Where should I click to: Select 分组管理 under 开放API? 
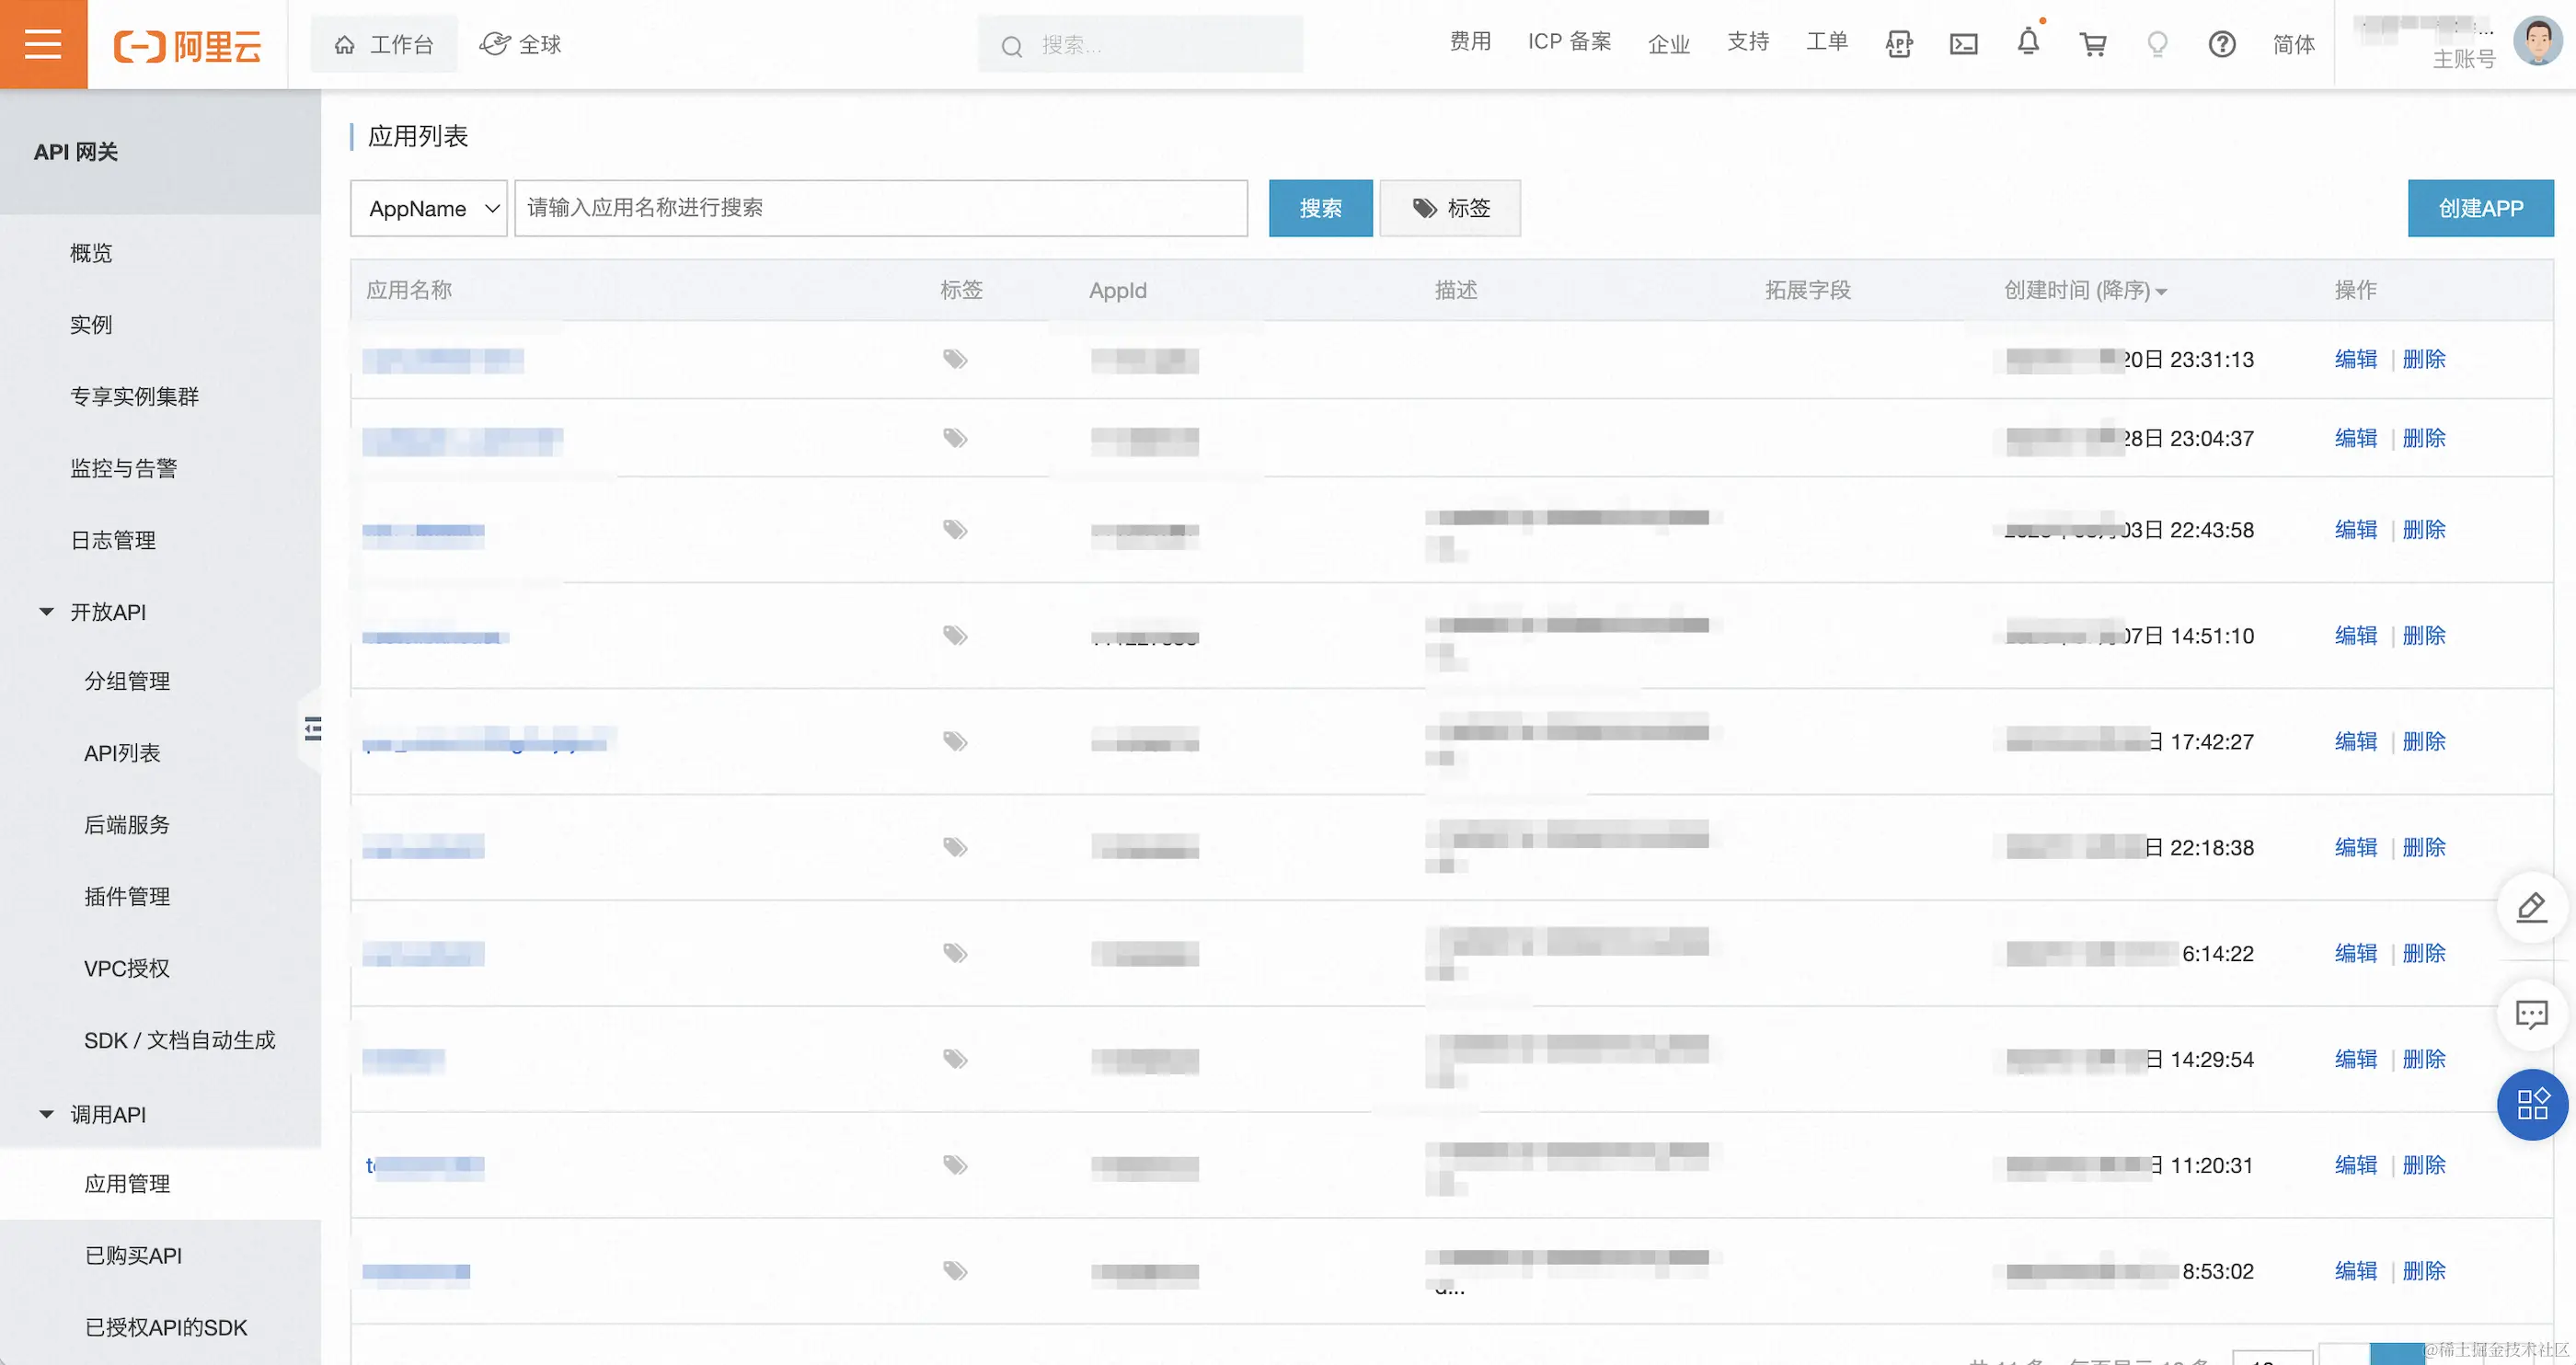tap(127, 681)
